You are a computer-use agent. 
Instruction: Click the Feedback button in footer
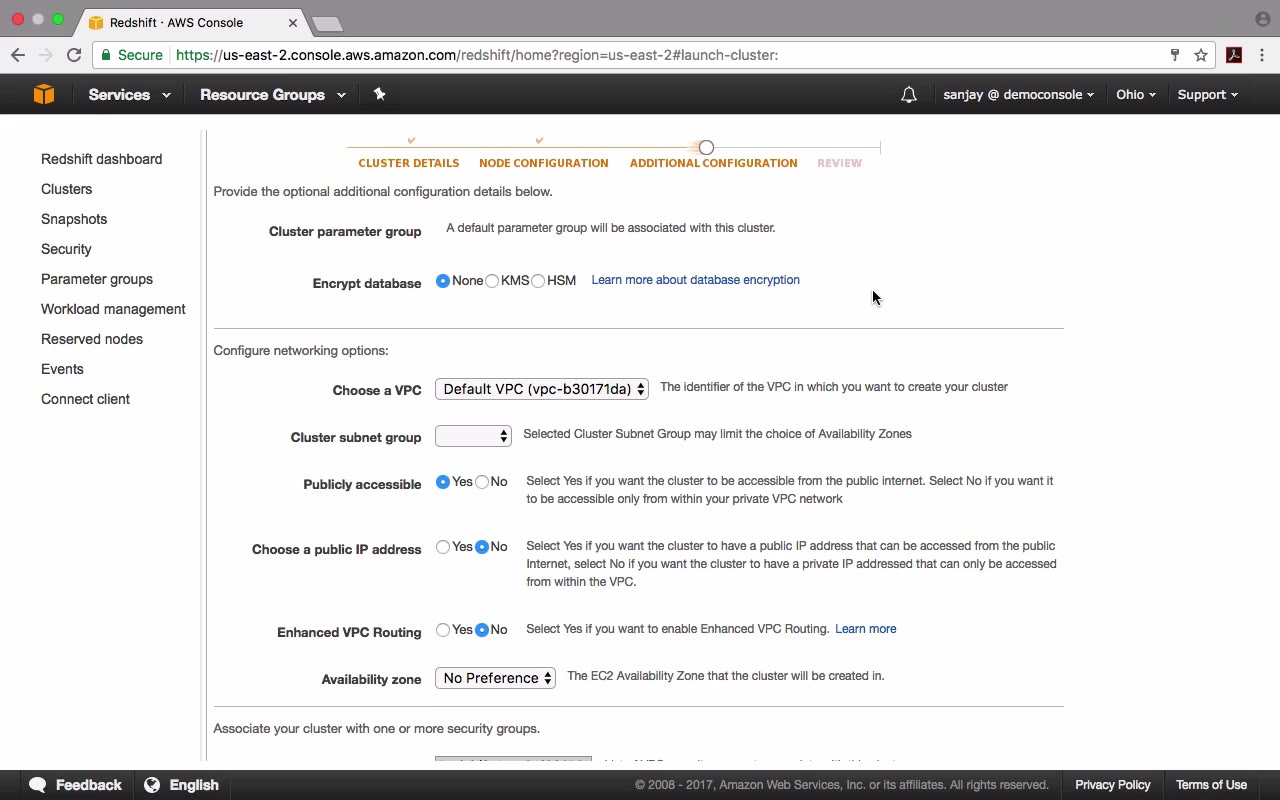point(75,785)
